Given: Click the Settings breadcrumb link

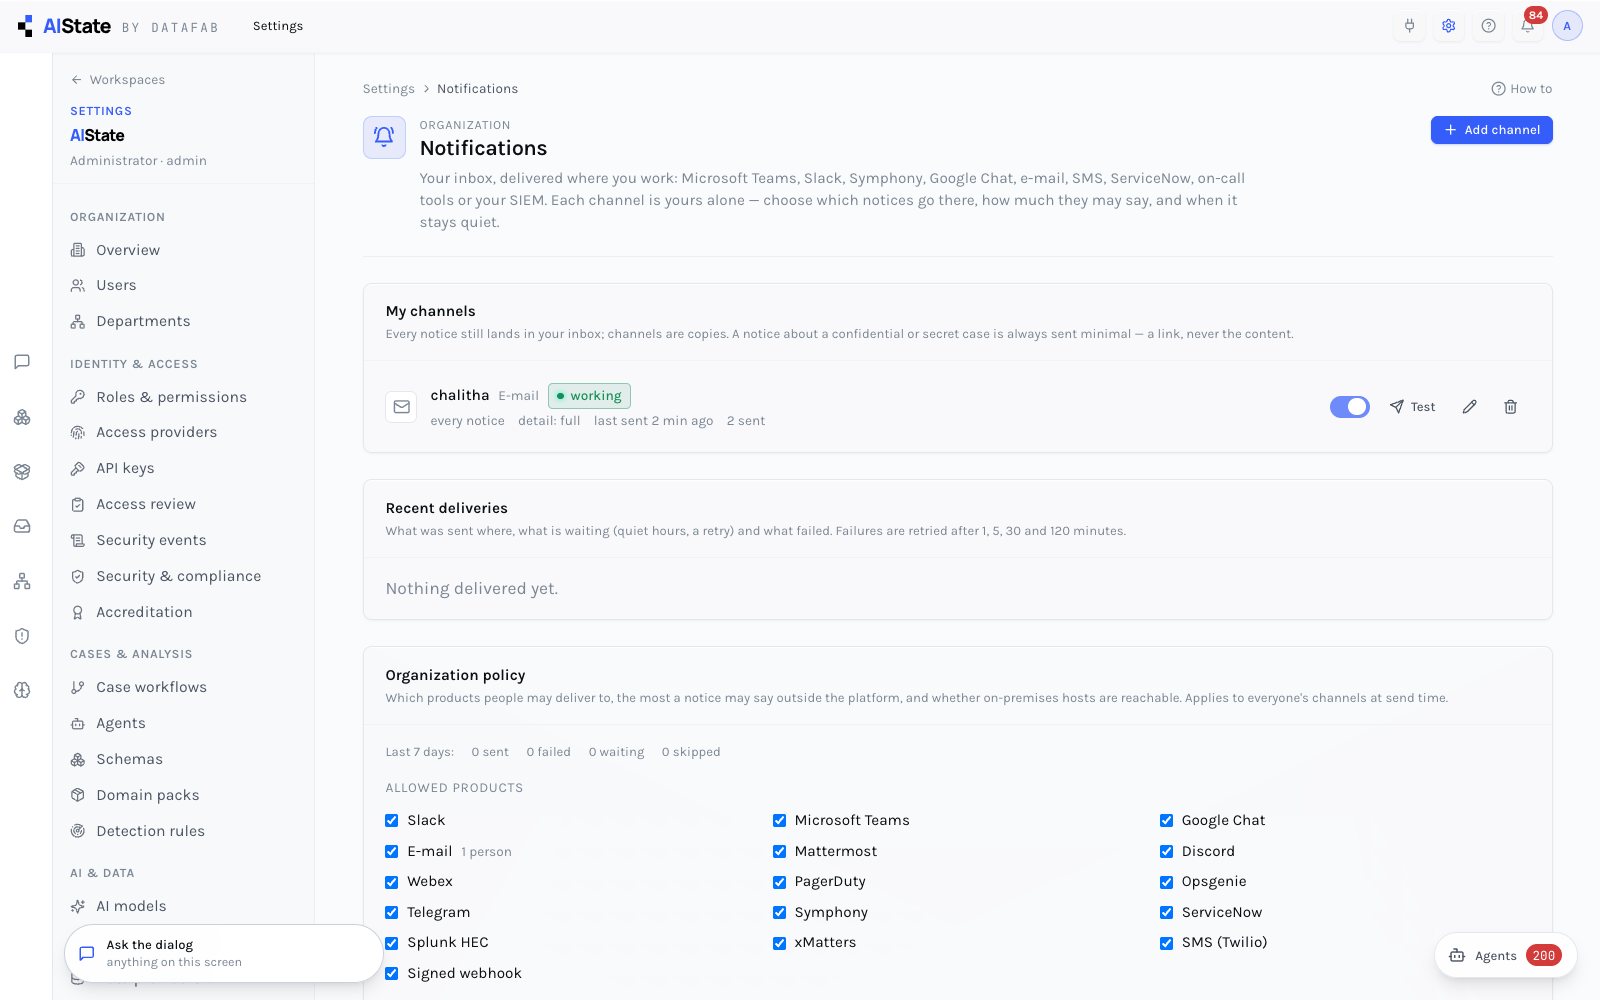Looking at the screenshot, I should (x=388, y=89).
